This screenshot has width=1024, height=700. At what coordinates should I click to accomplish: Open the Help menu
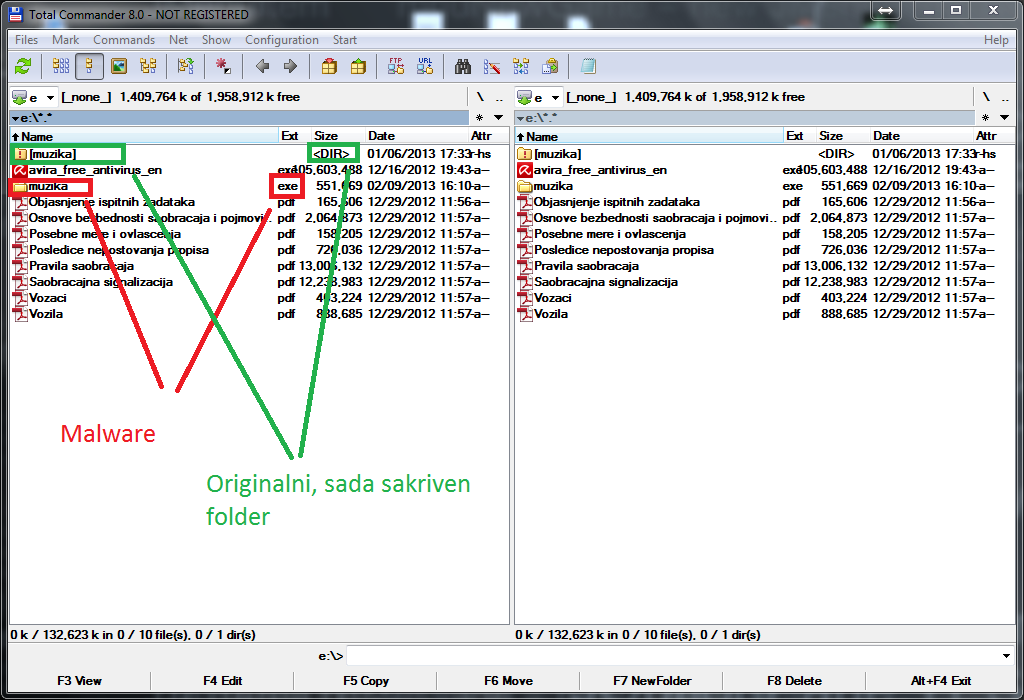pyautogui.click(x=996, y=40)
